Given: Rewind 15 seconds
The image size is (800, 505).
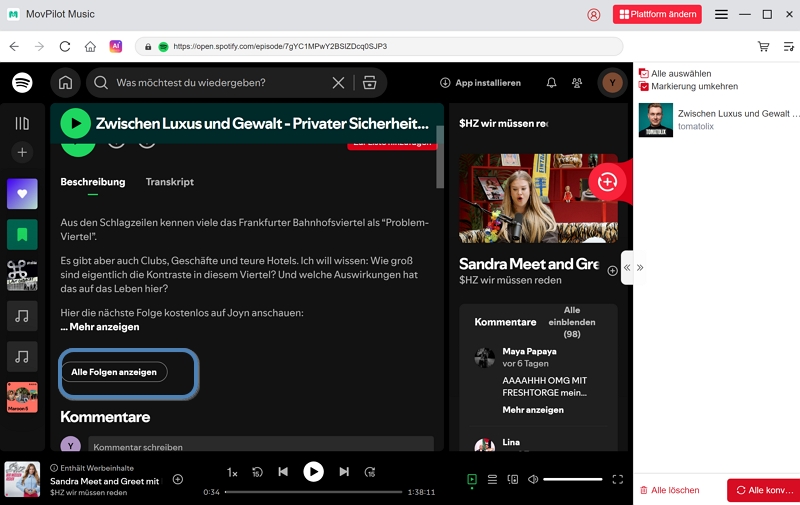Looking at the screenshot, I should pyautogui.click(x=257, y=472).
